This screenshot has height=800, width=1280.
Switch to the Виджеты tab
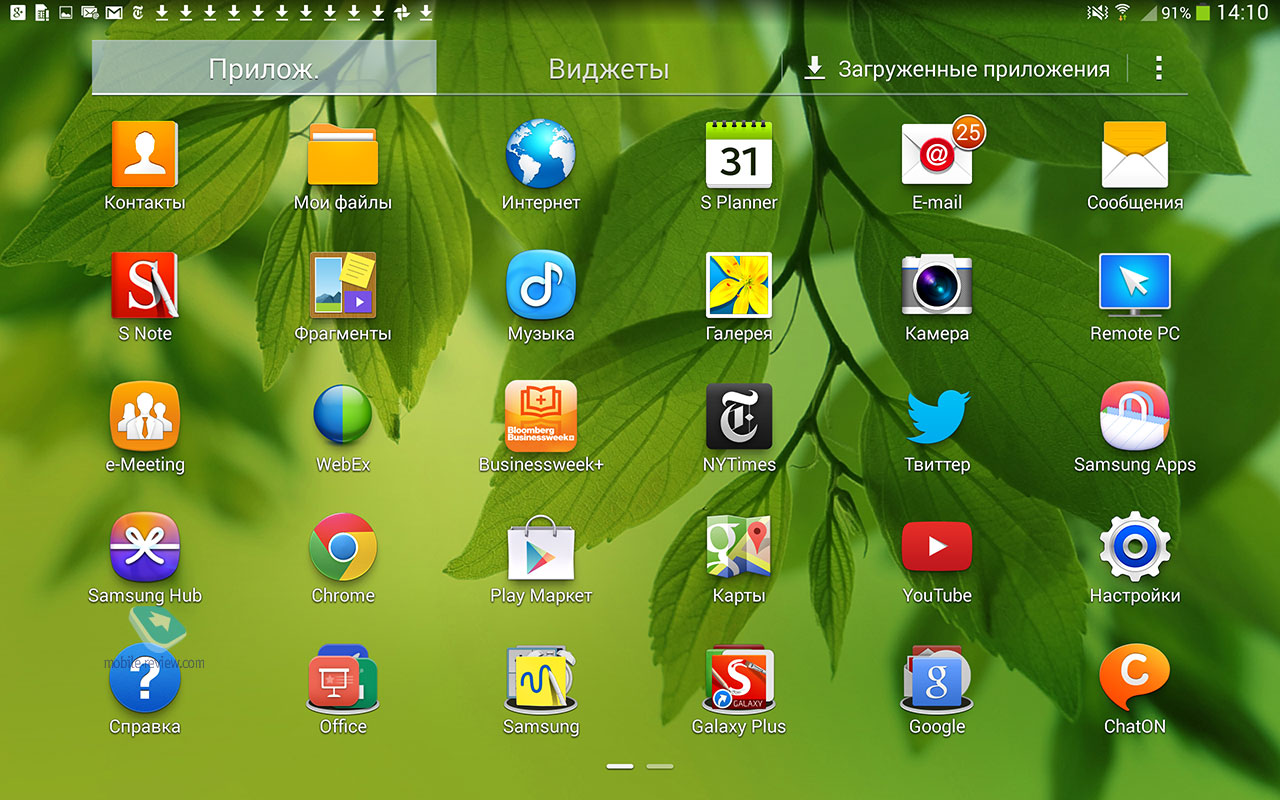click(x=609, y=68)
